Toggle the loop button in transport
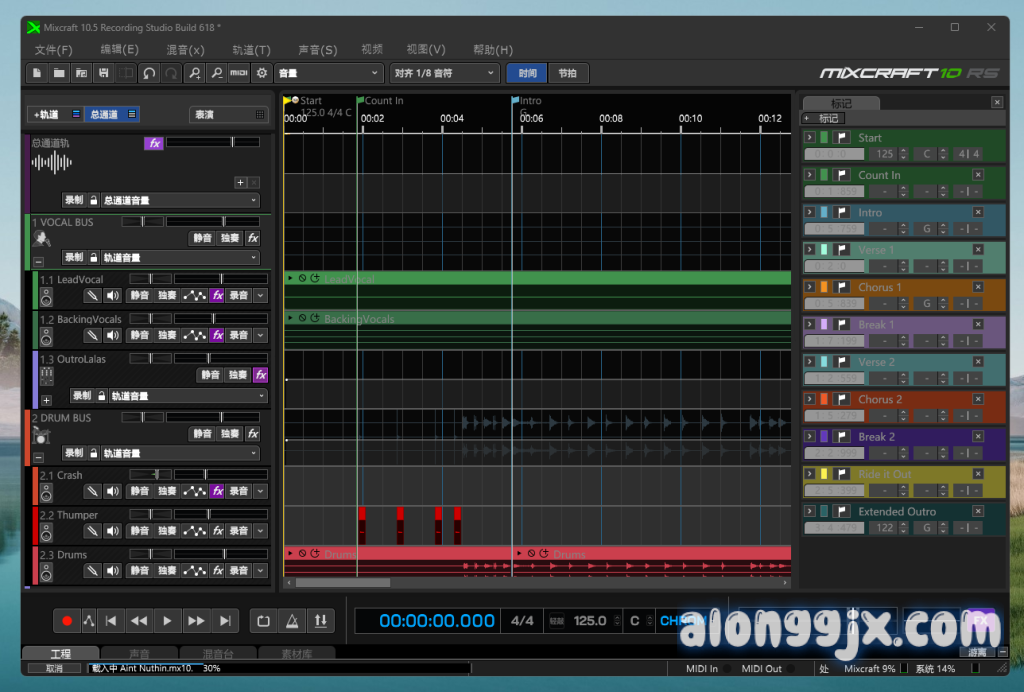 [x=263, y=621]
